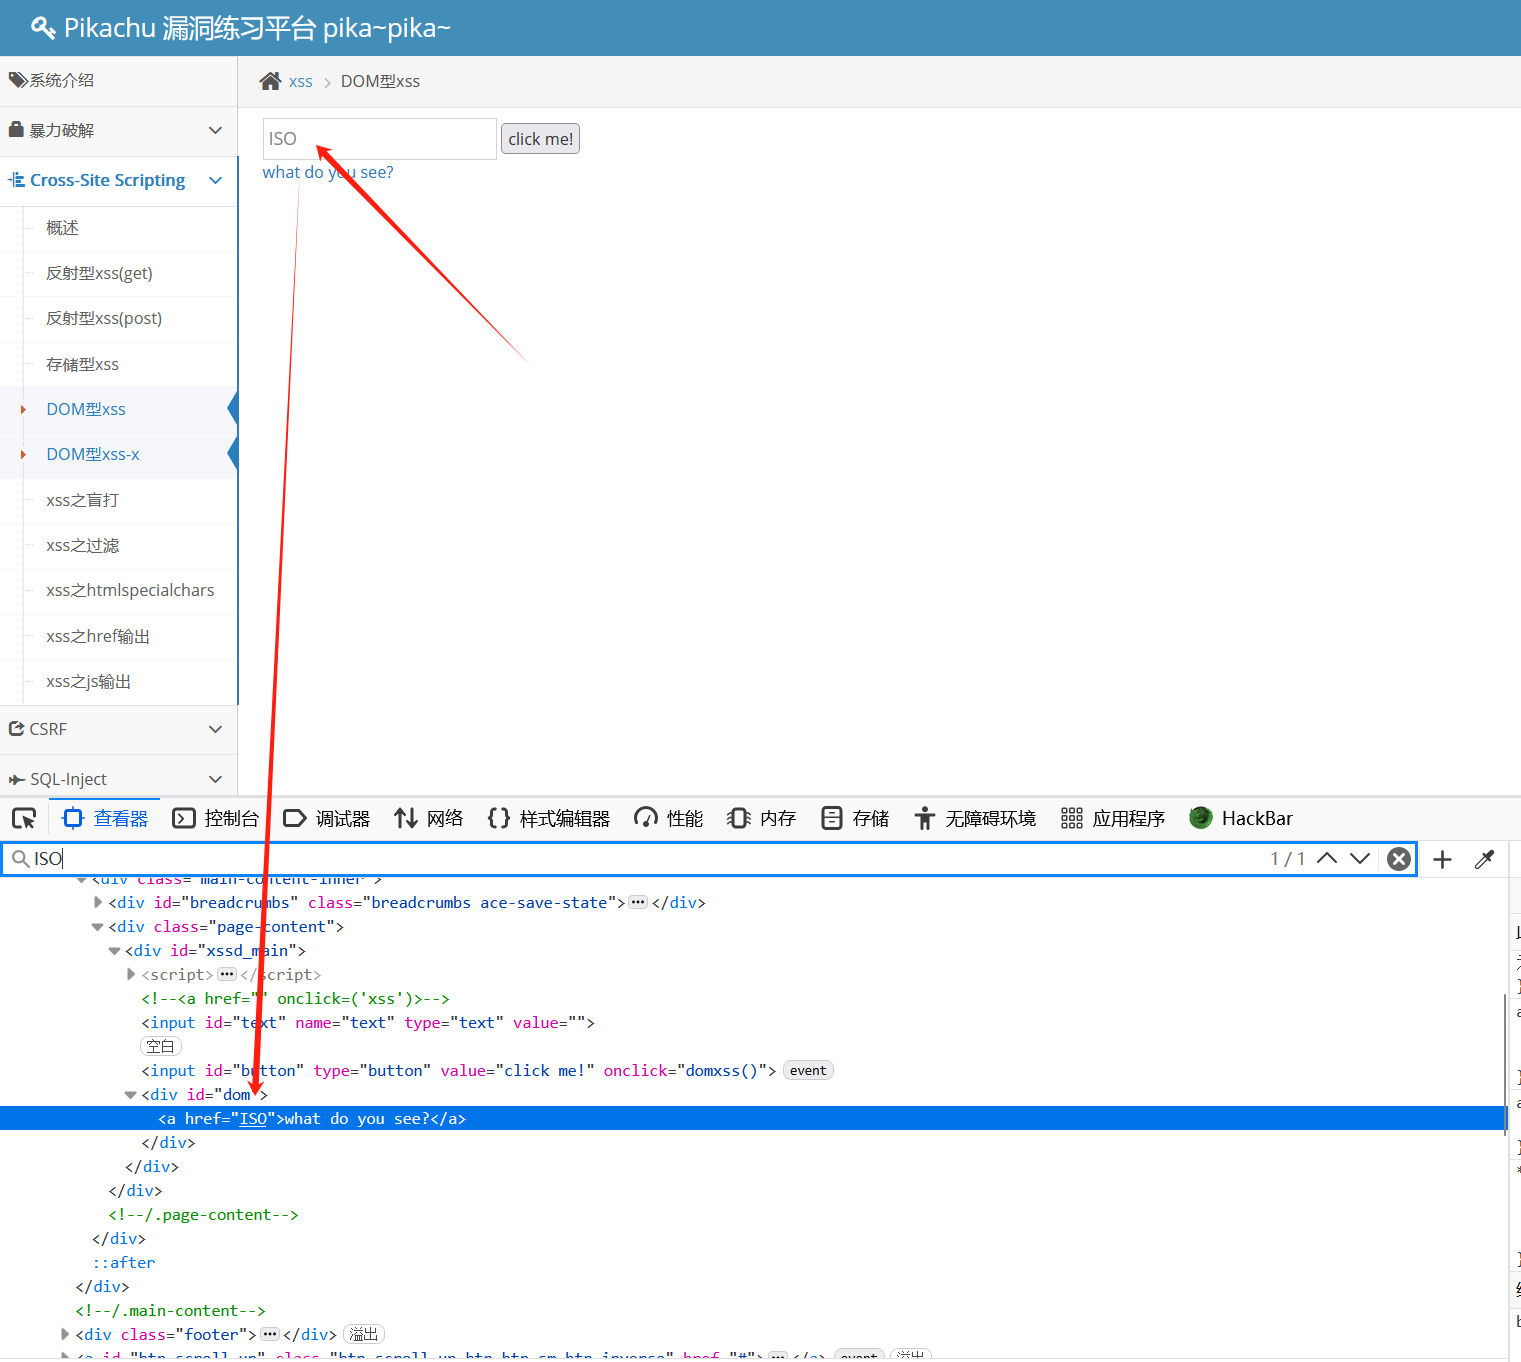Click the 'click me!' button
This screenshot has width=1521, height=1362.
(x=541, y=139)
